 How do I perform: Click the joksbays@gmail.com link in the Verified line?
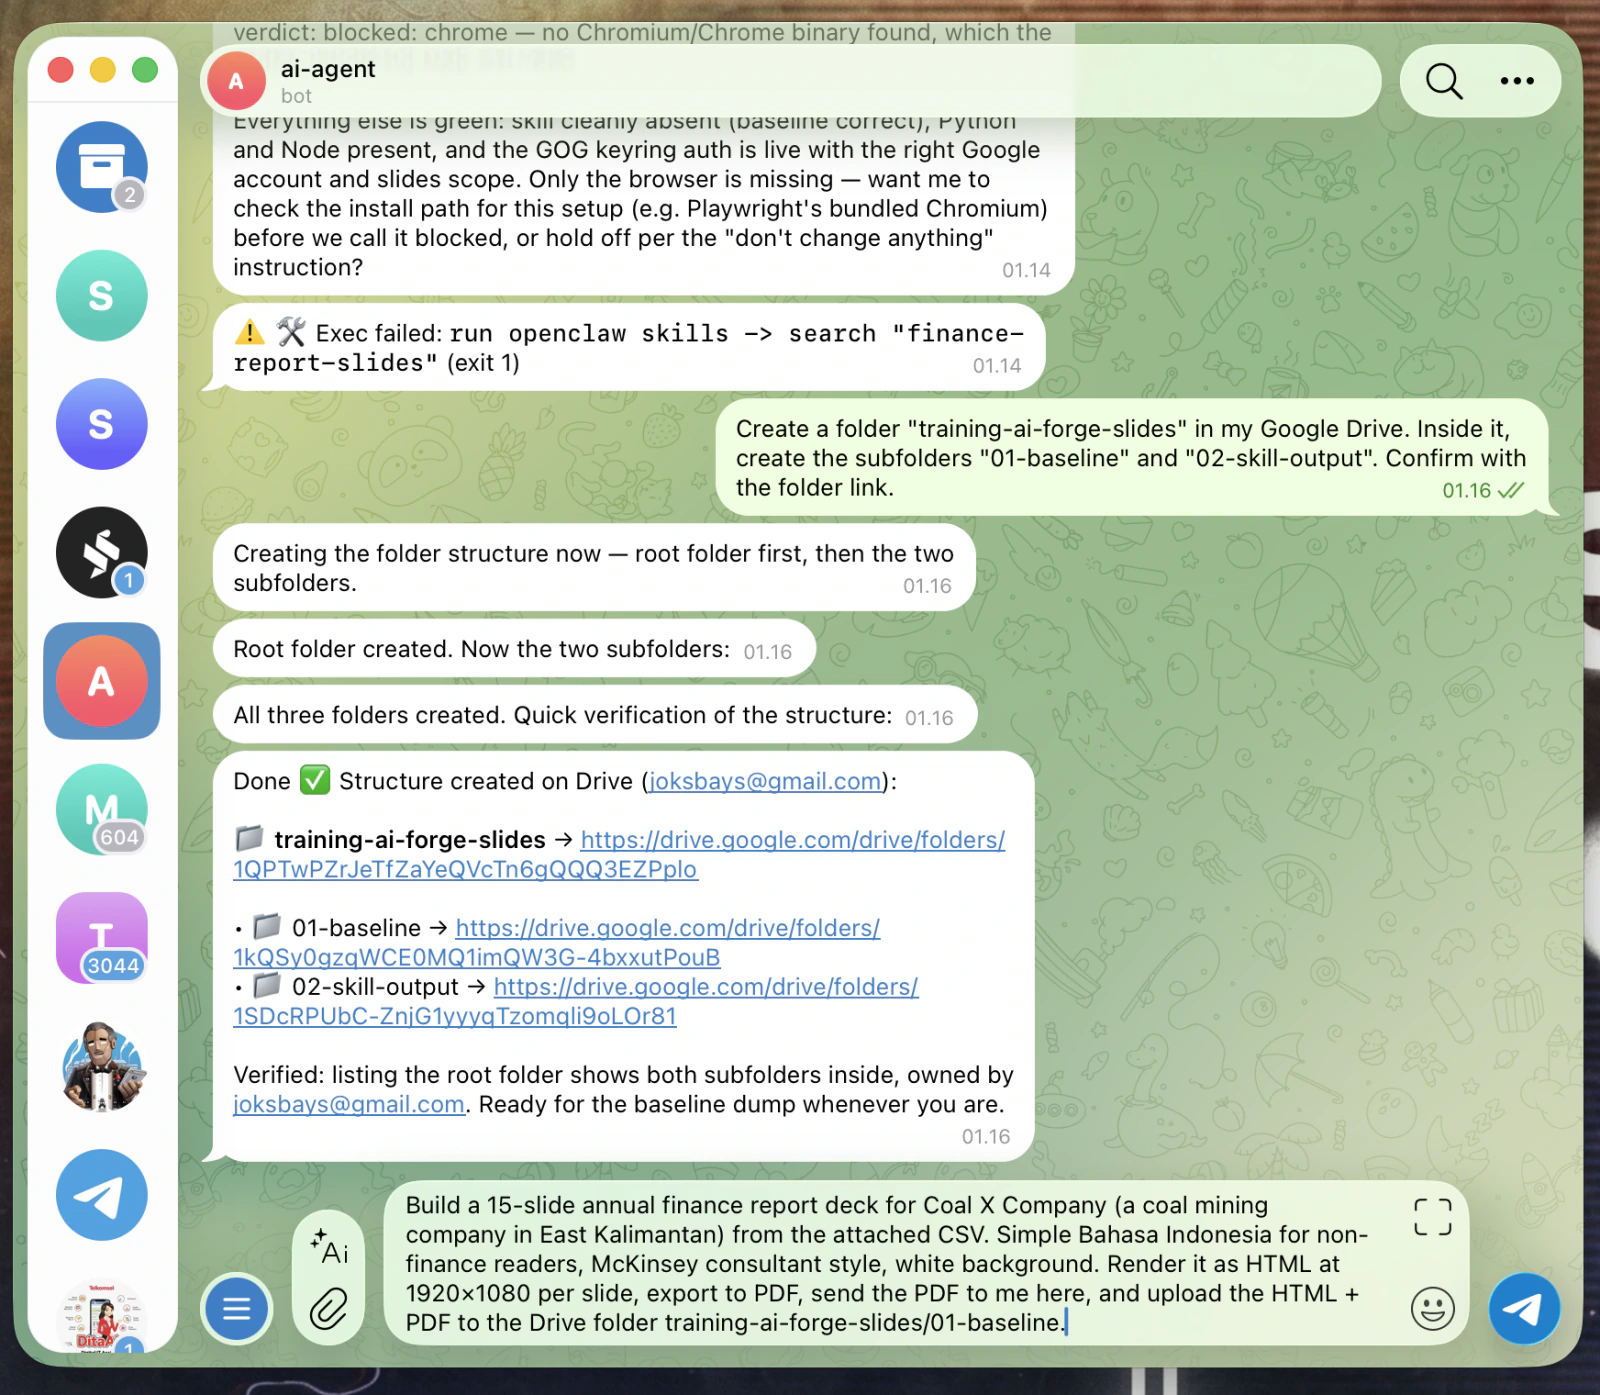point(349,1104)
